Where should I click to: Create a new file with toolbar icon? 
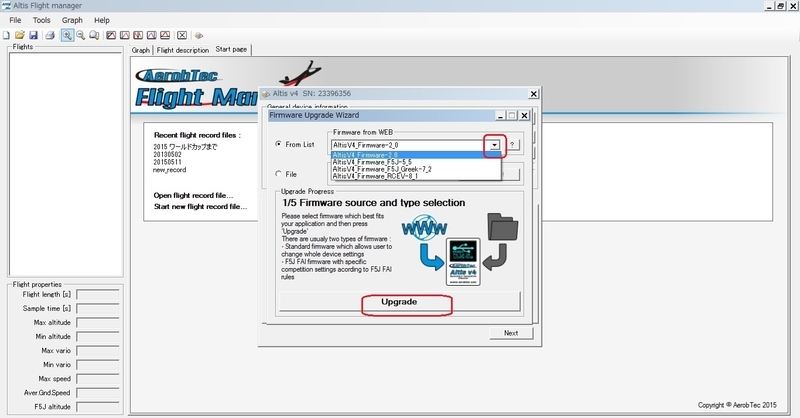6,35
